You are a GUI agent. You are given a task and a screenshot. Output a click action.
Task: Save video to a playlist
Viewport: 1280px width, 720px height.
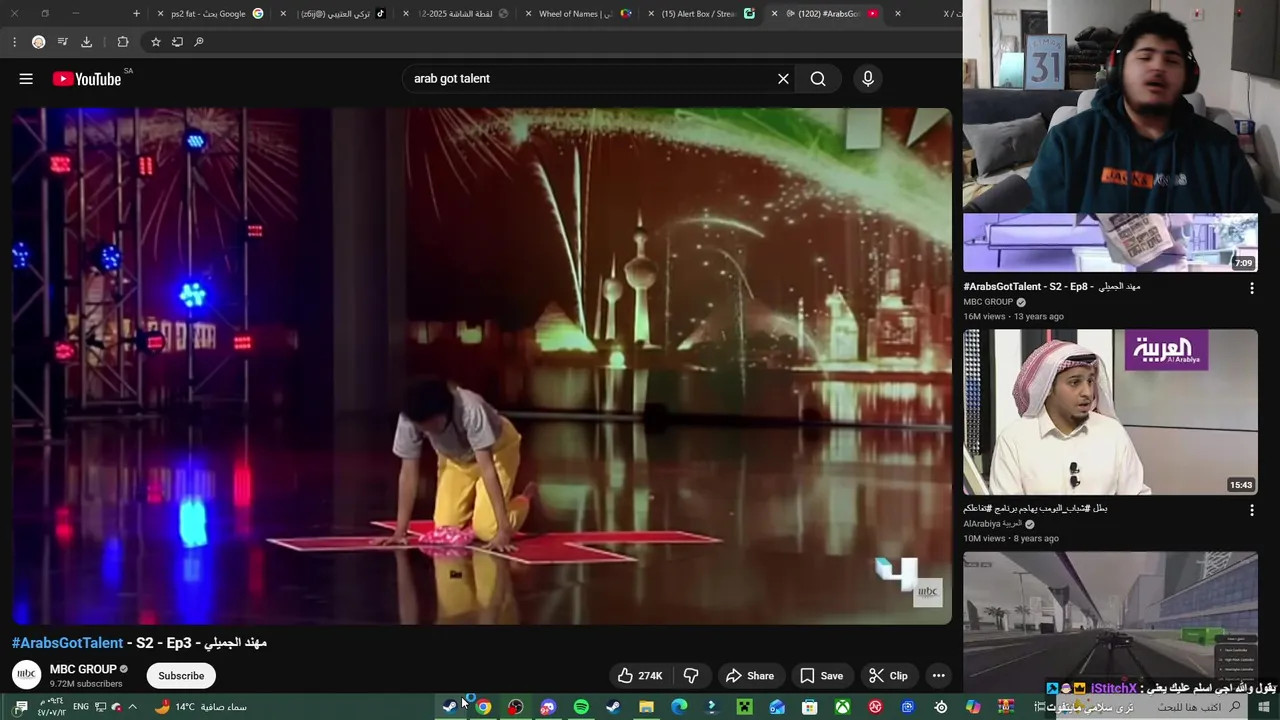(821, 676)
